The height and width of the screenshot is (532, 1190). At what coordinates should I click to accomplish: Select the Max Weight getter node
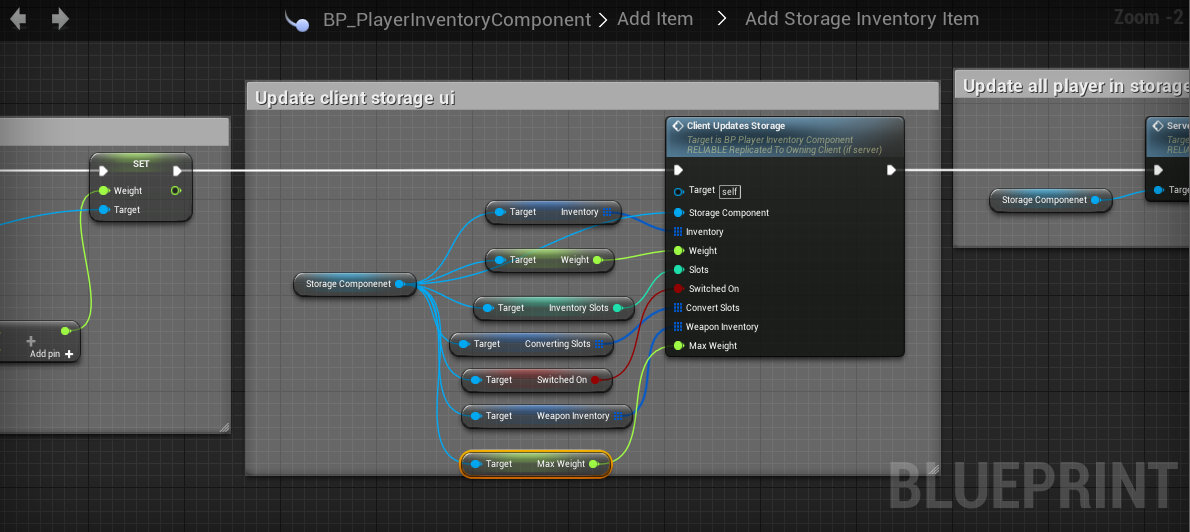536,464
